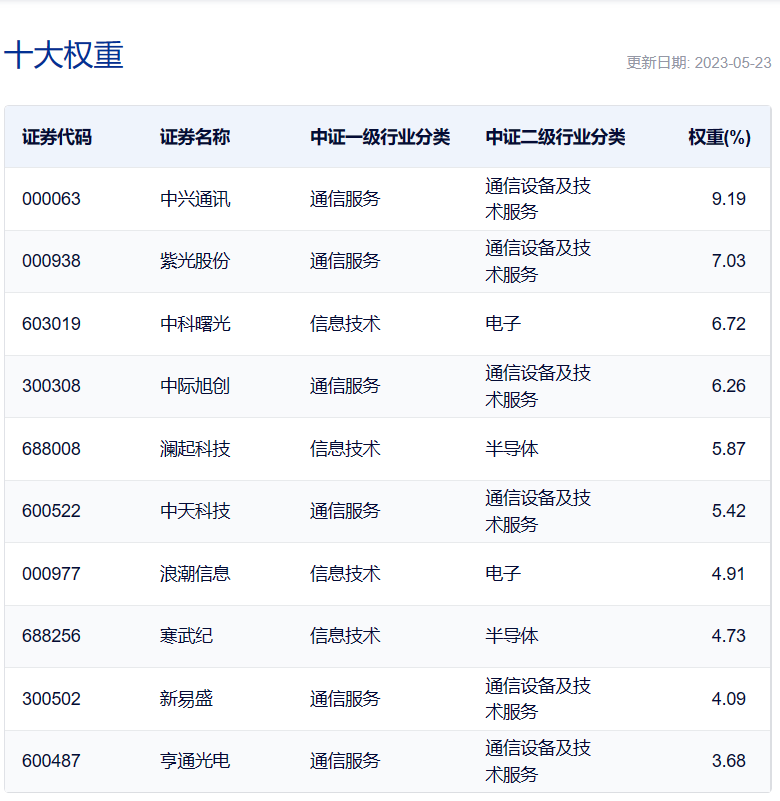Click 通信服务 in the 紫光股份 row
This screenshot has height=801, width=780.
tap(345, 261)
